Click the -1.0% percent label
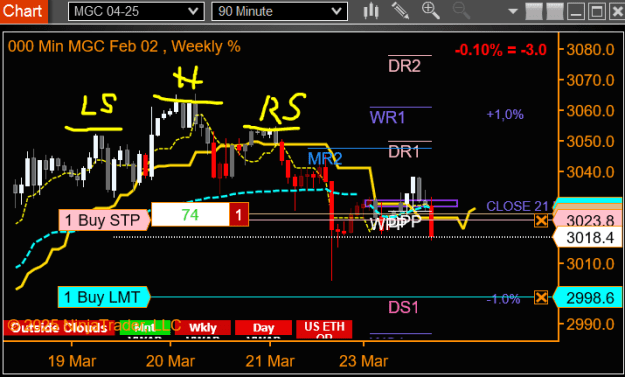The image size is (625, 377). pos(503,299)
